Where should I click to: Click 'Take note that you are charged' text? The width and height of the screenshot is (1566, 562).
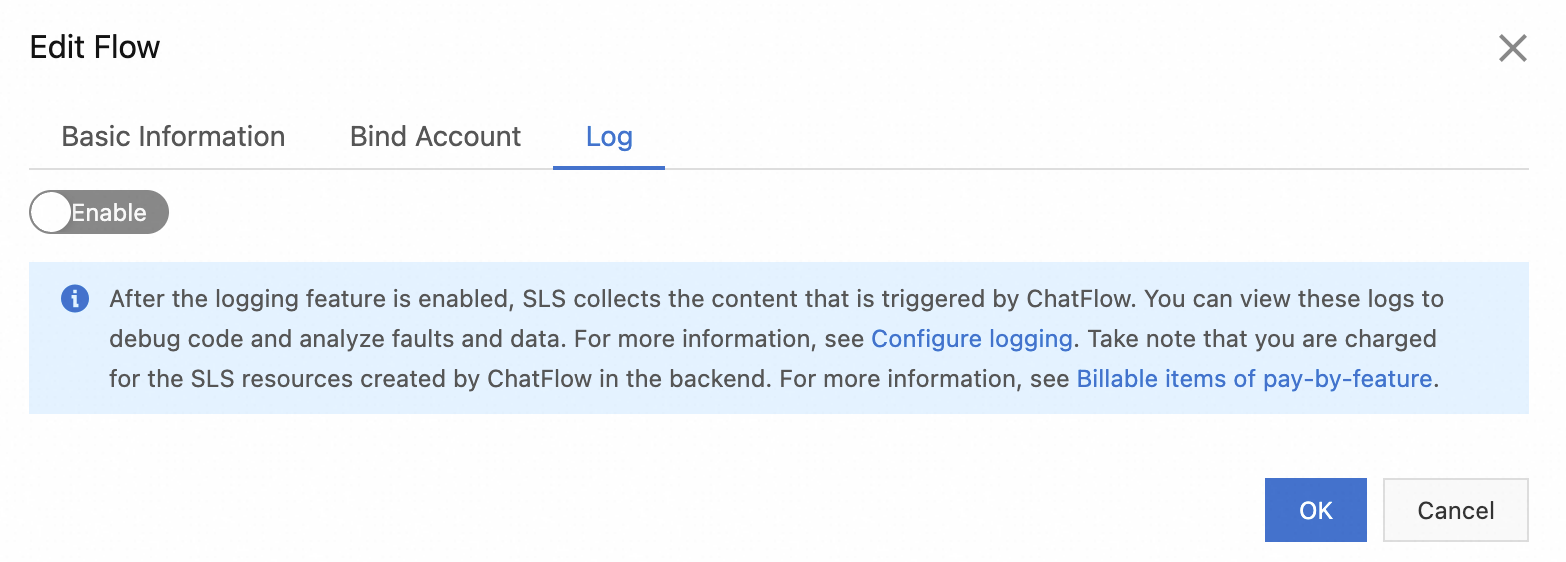(x=1262, y=339)
